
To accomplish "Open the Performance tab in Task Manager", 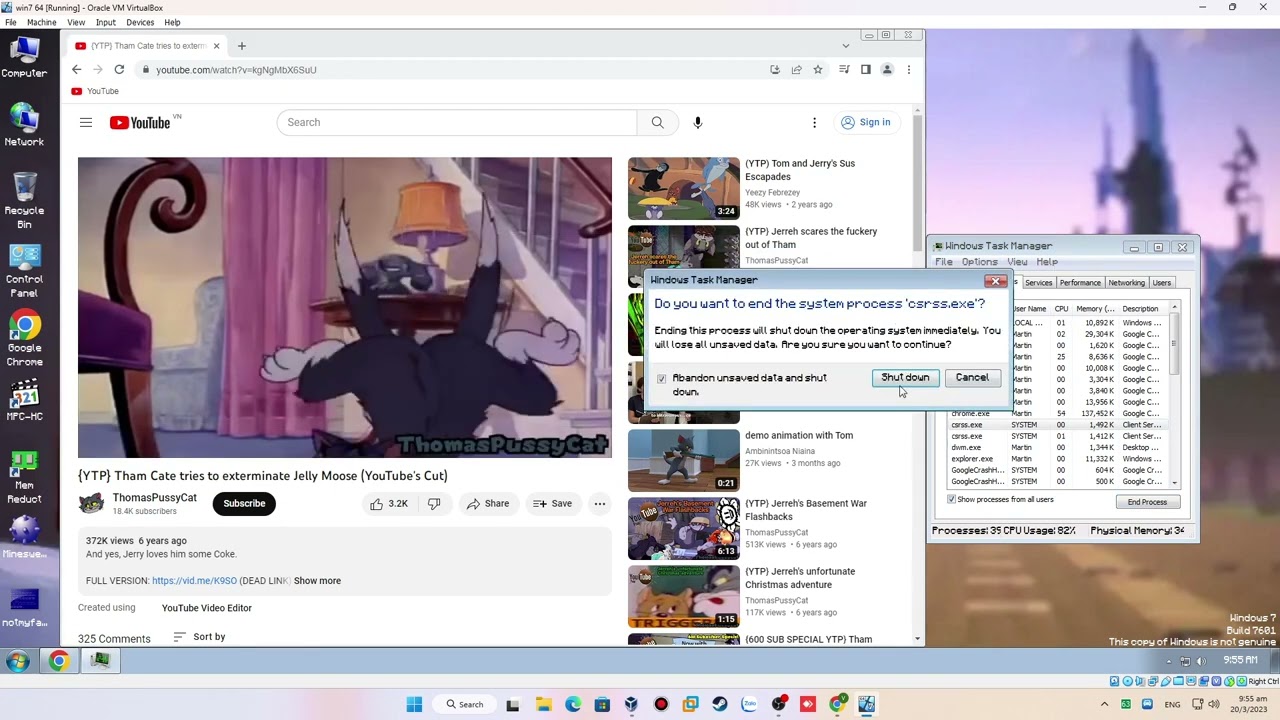I will (1080, 283).
